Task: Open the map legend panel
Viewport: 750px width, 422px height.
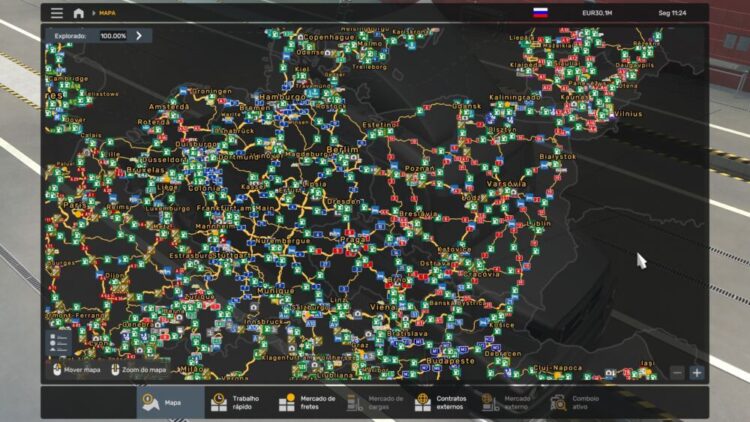Action: 59,342
